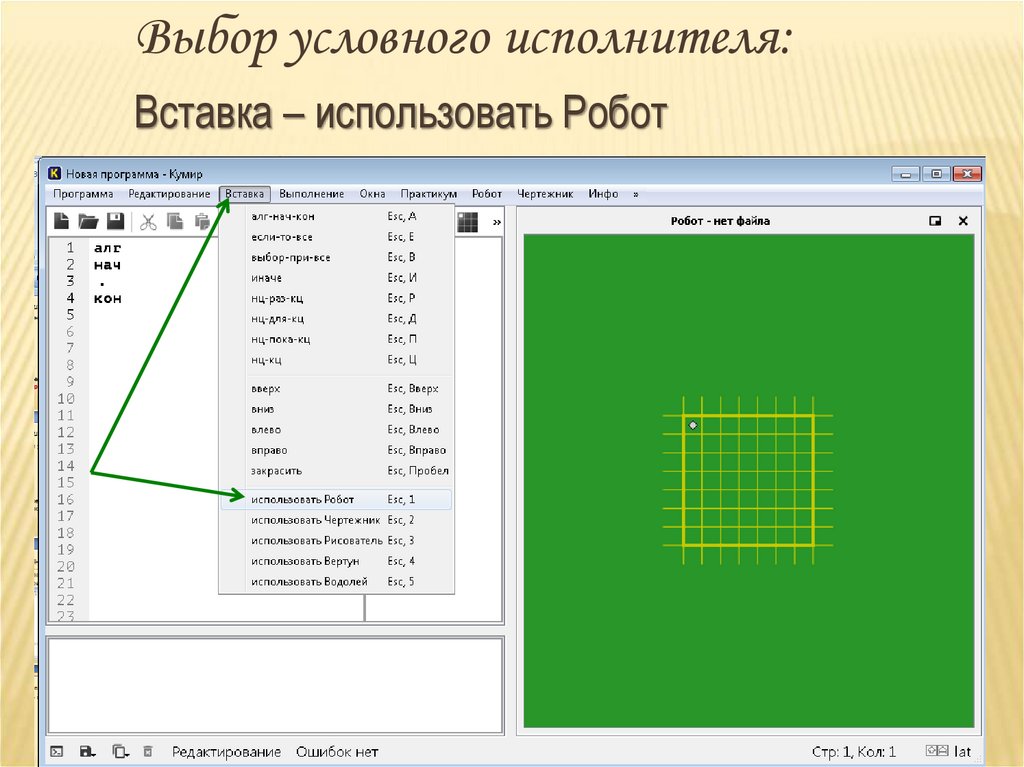Click the Cut scissors icon
The image size is (1024, 767).
[148, 222]
